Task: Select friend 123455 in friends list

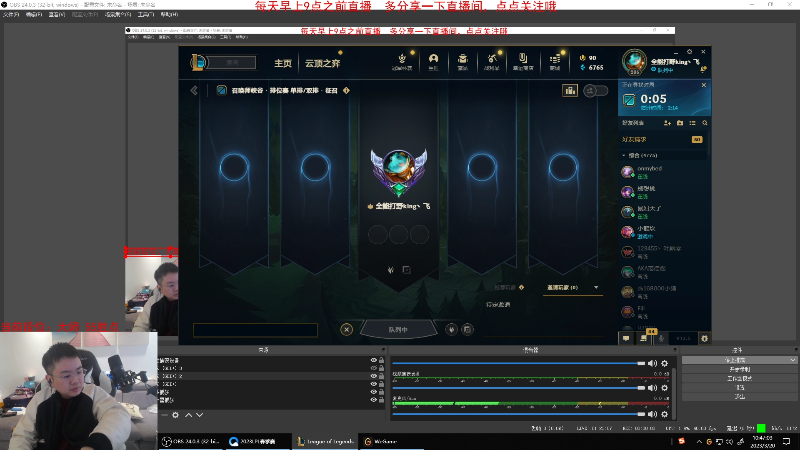Action: coord(663,252)
